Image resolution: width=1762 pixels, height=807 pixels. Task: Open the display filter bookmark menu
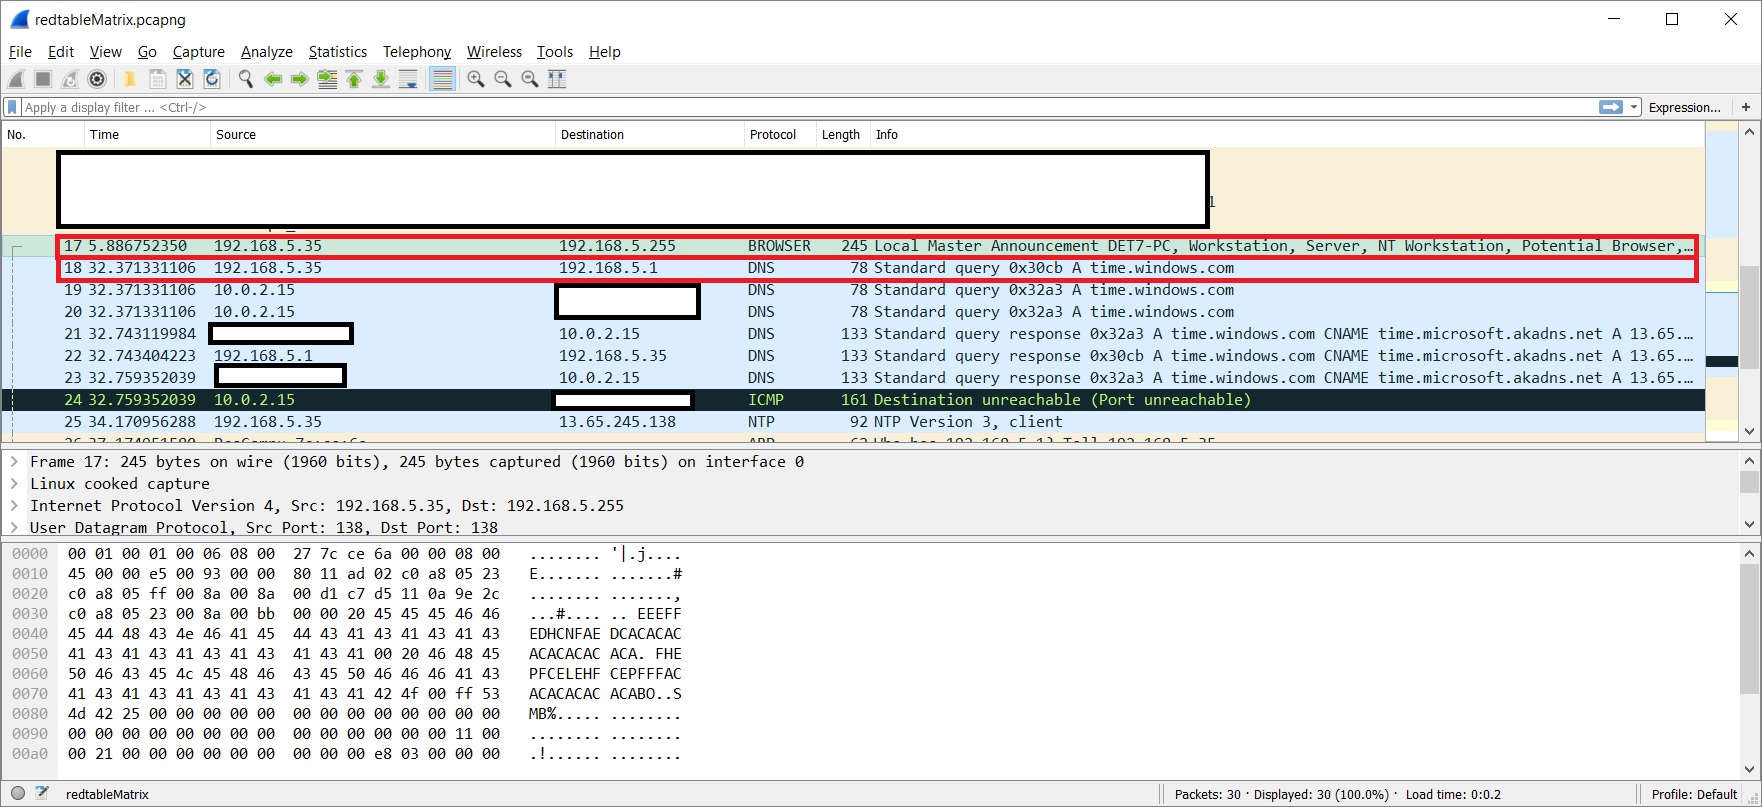tap(12, 107)
